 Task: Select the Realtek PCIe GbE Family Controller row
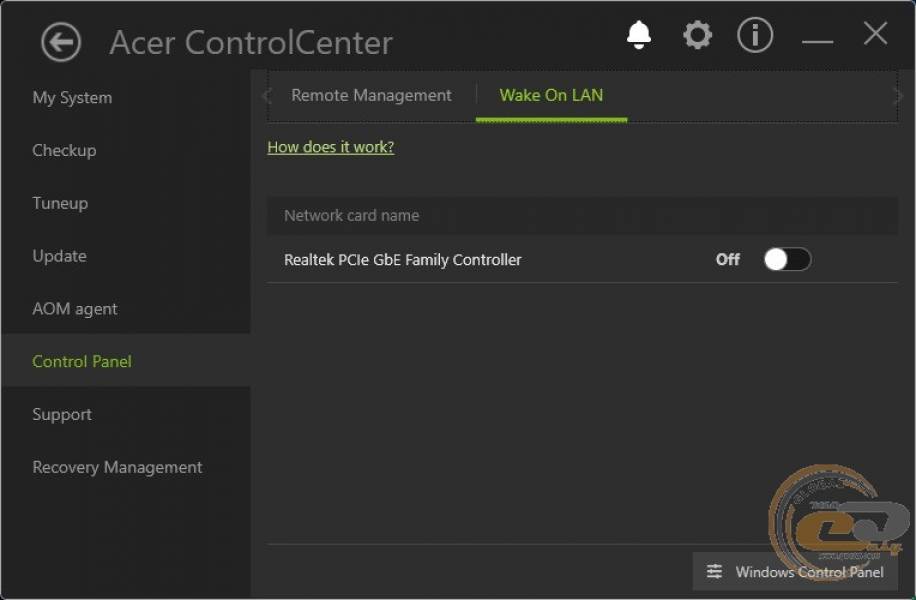(x=582, y=259)
